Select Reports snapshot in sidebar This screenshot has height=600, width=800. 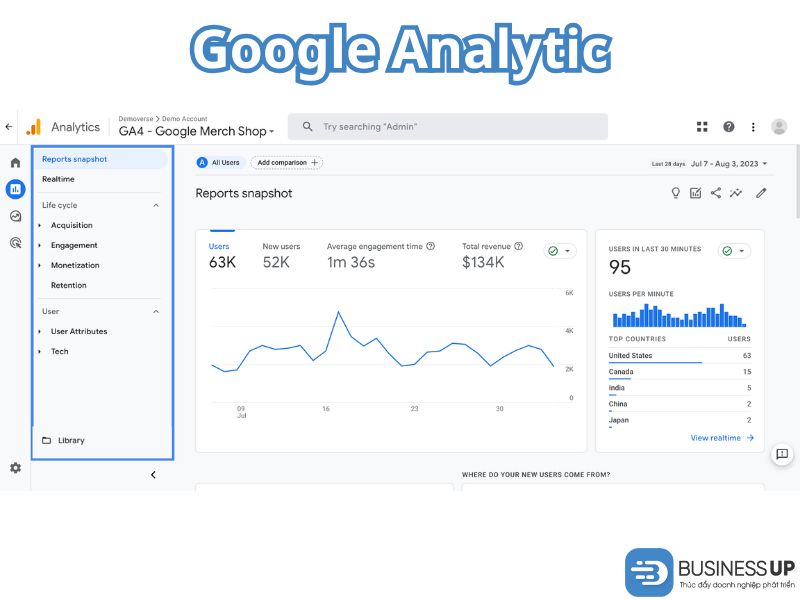point(101,159)
